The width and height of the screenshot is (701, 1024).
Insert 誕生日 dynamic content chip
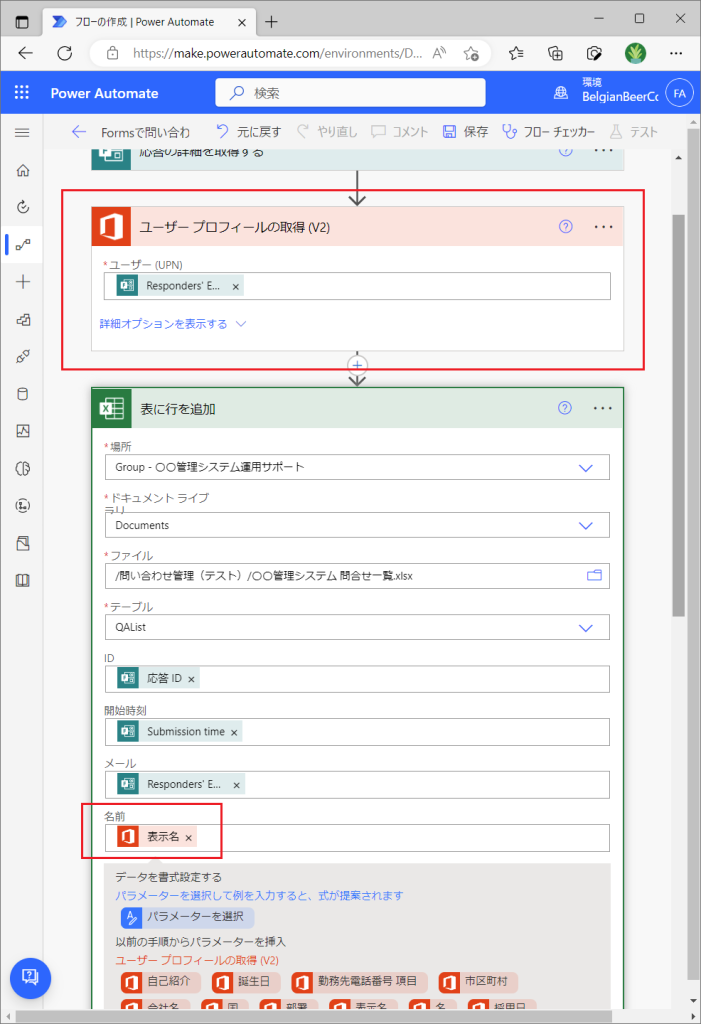pyautogui.click(x=246, y=982)
